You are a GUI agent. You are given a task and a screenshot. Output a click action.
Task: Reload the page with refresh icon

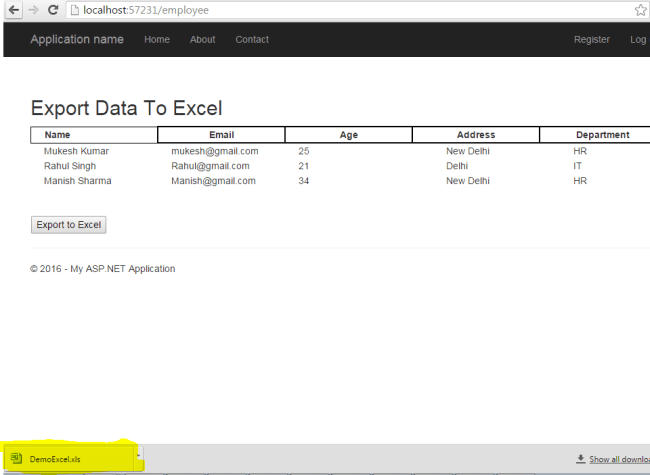[x=53, y=10]
